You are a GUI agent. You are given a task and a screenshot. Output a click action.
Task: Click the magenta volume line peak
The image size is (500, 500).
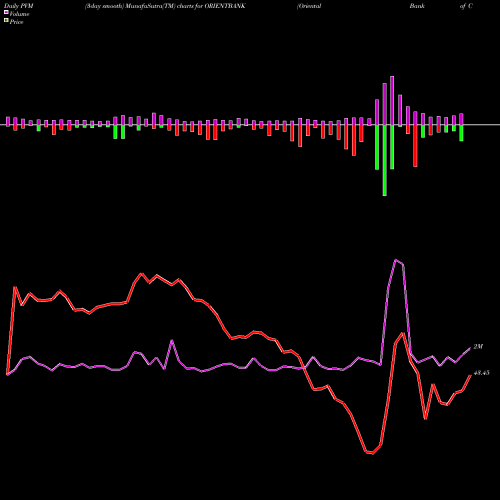[x=396, y=260]
